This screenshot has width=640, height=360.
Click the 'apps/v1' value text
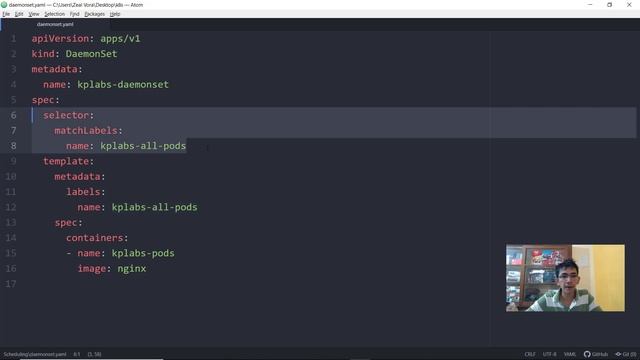(x=120, y=39)
